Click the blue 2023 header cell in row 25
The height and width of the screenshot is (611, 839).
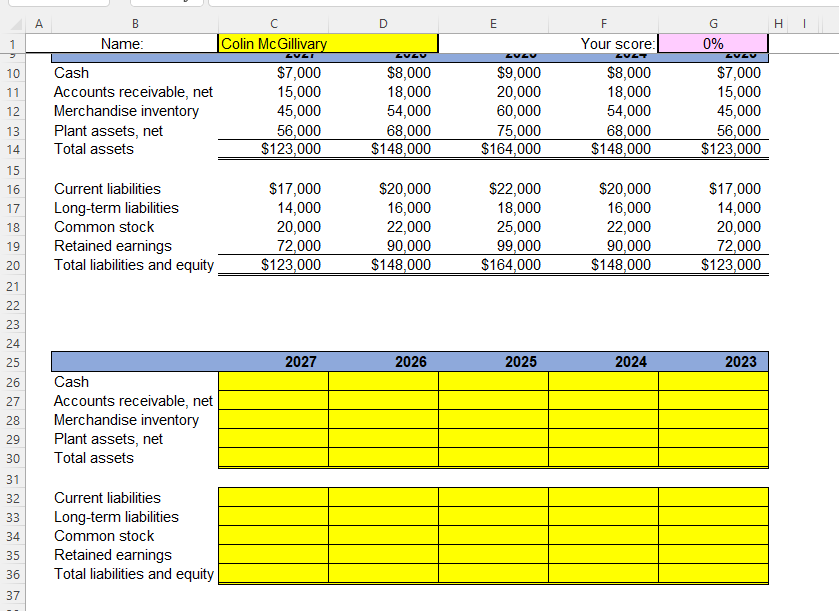coord(712,361)
